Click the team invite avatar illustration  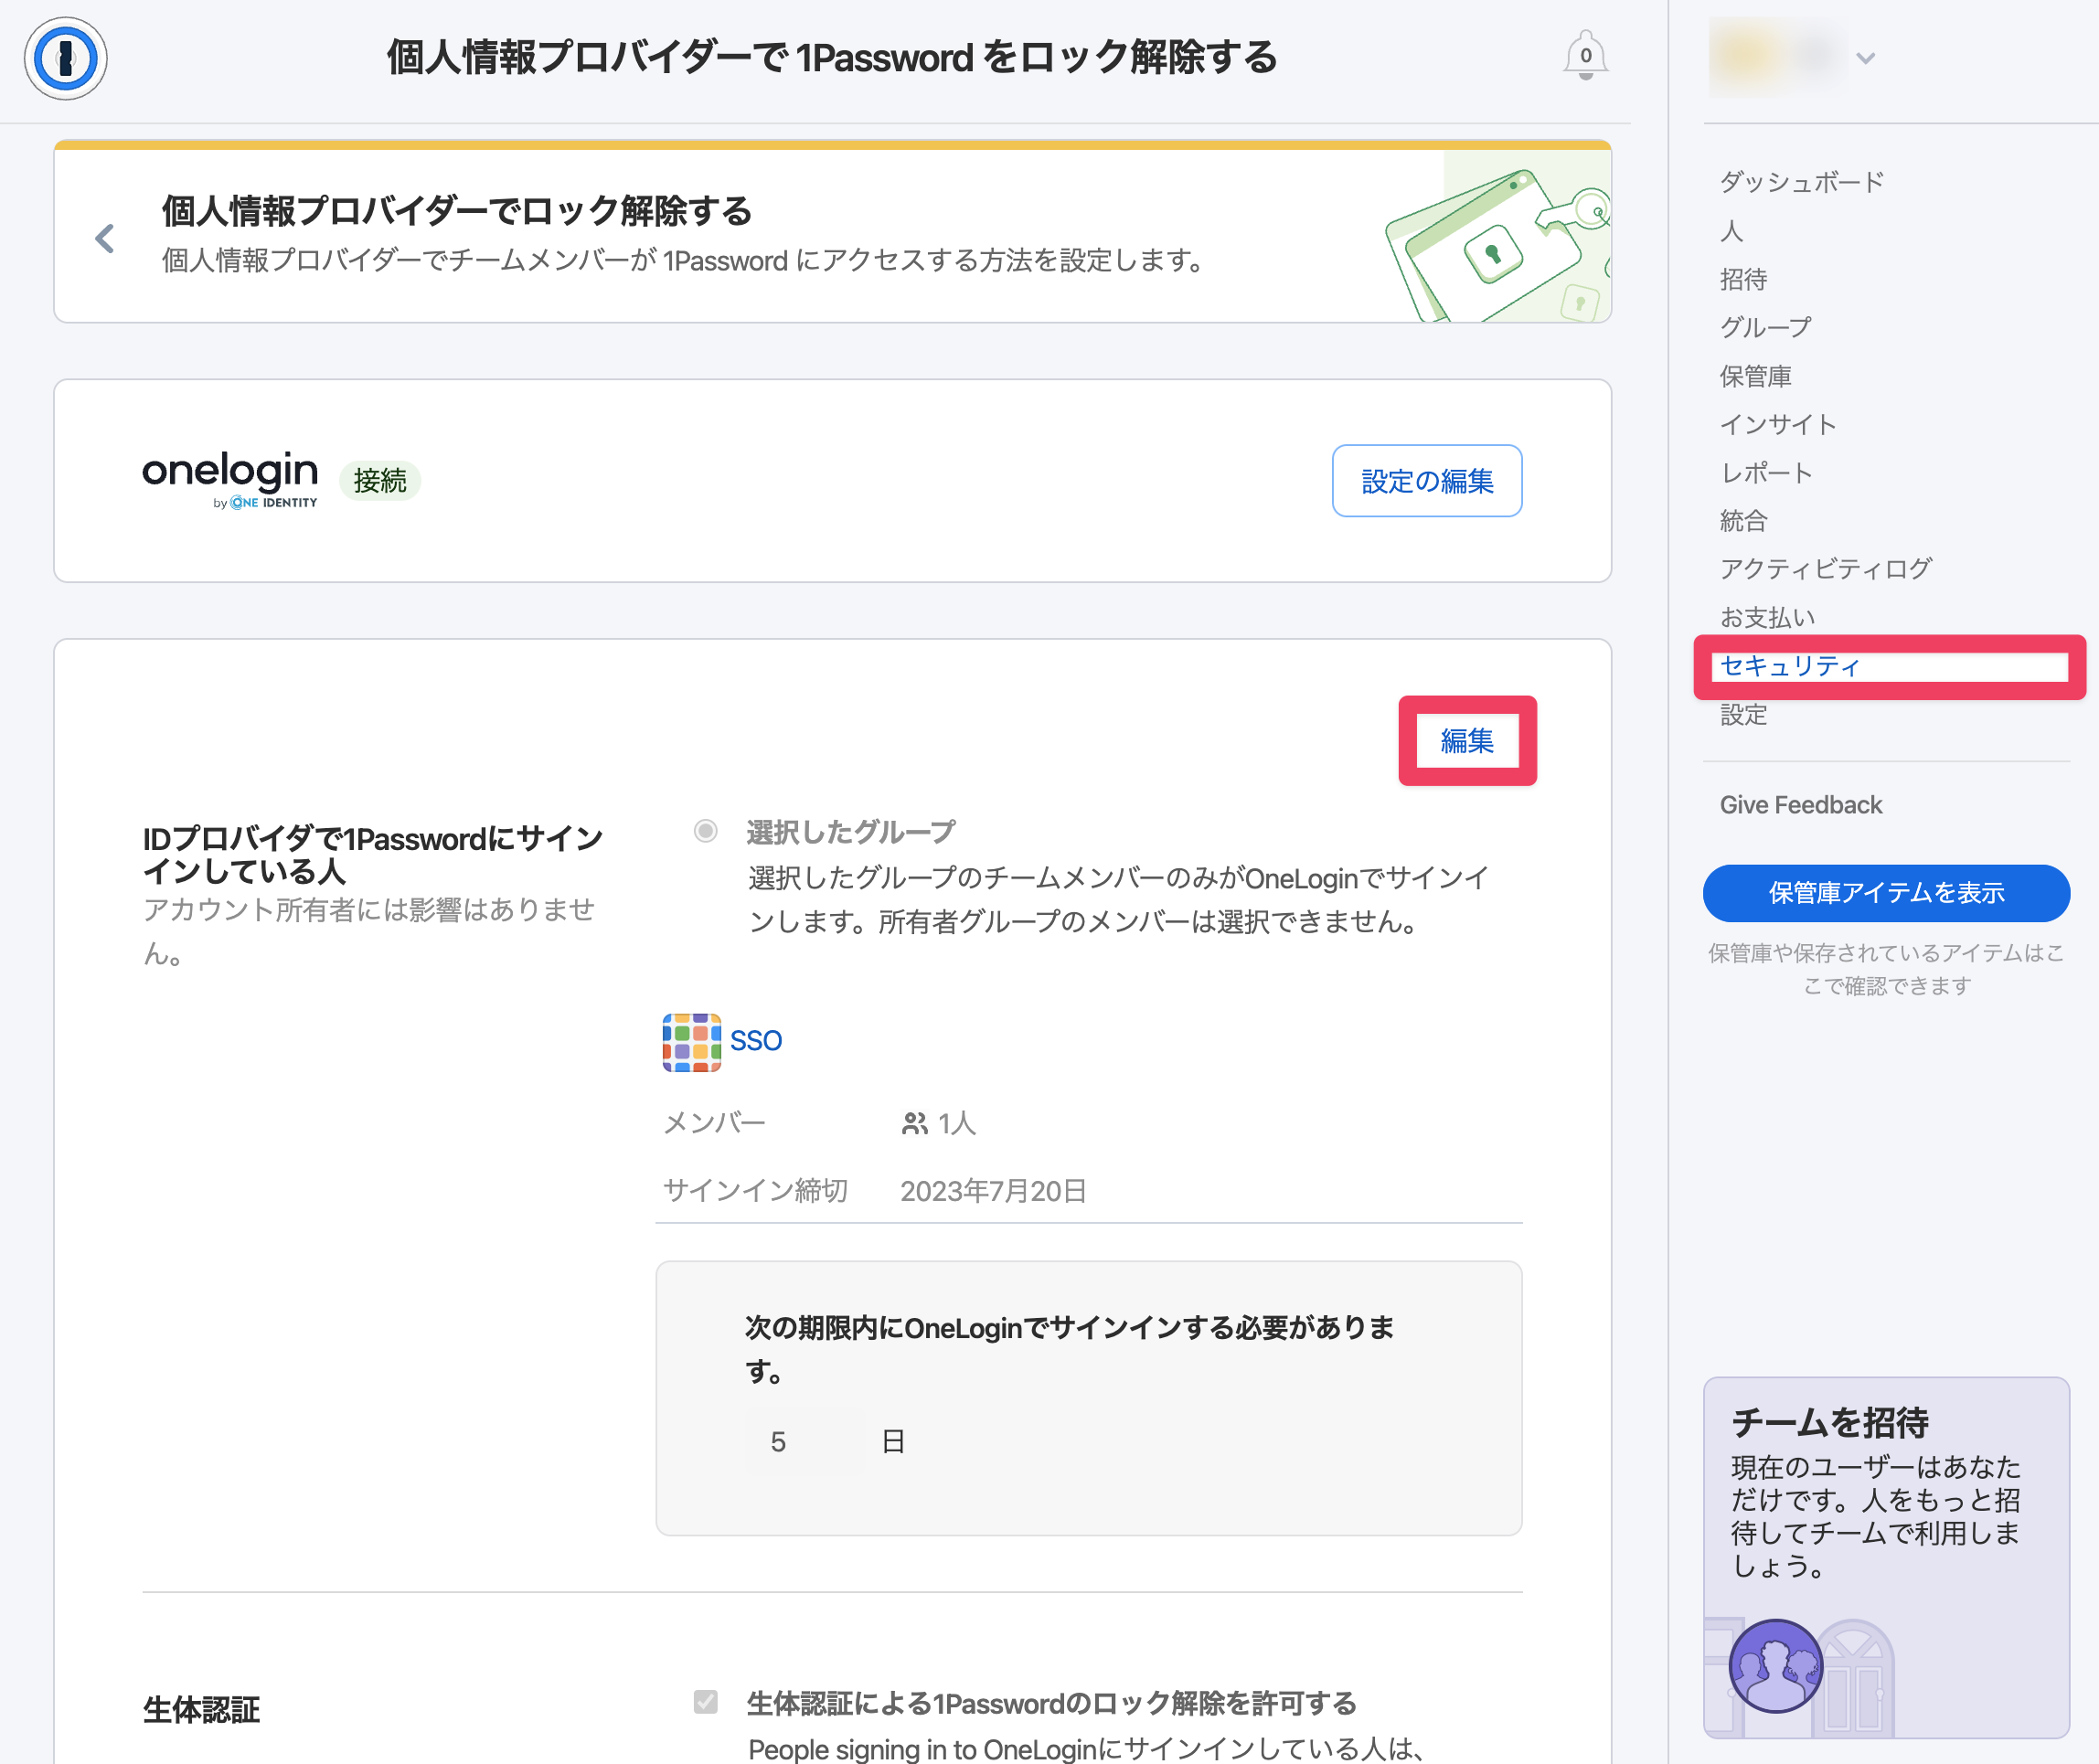(1775, 1666)
